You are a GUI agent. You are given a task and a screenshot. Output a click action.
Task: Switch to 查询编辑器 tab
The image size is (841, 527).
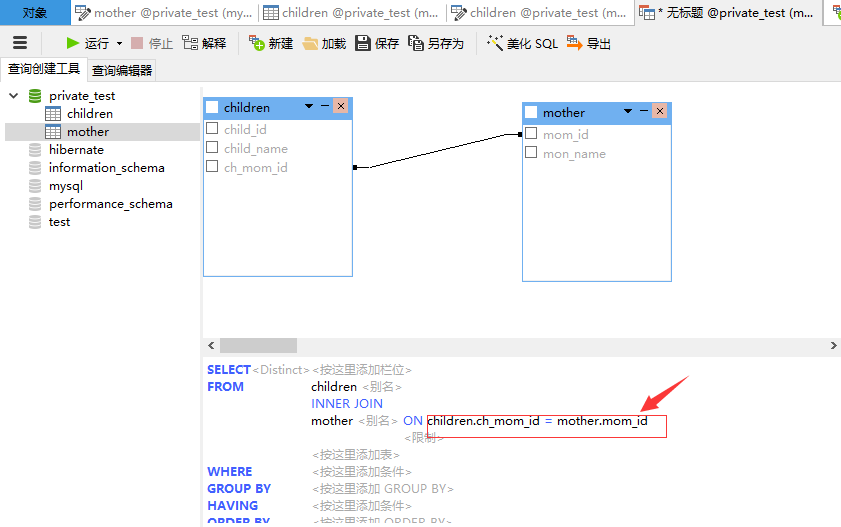tap(122, 70)
